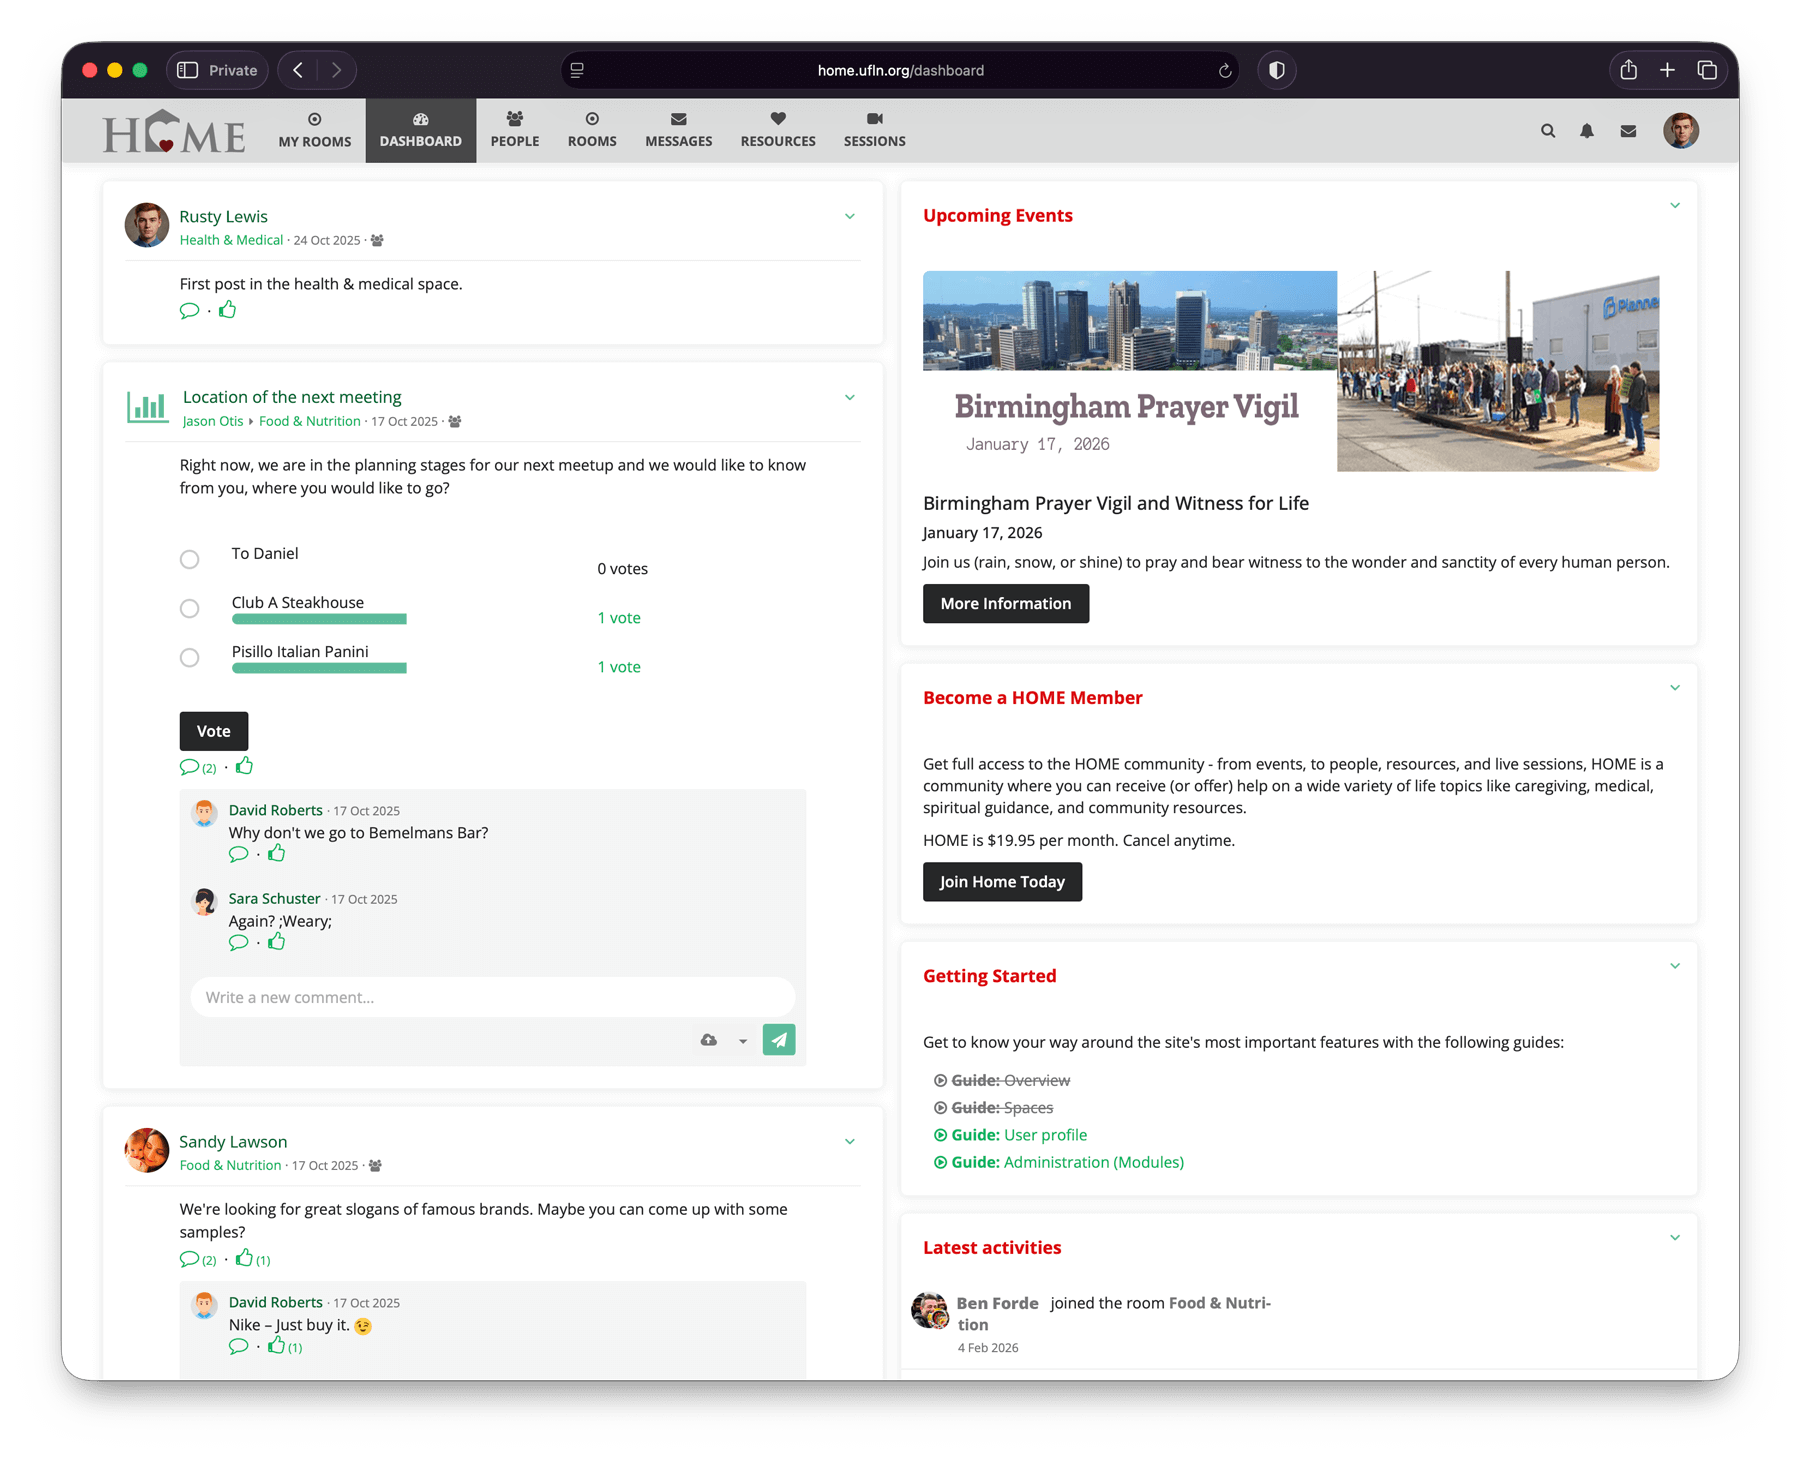The image size is (1800, 1461).
Task: Click the upload cloud icon in comment box
Action: 709,1040
